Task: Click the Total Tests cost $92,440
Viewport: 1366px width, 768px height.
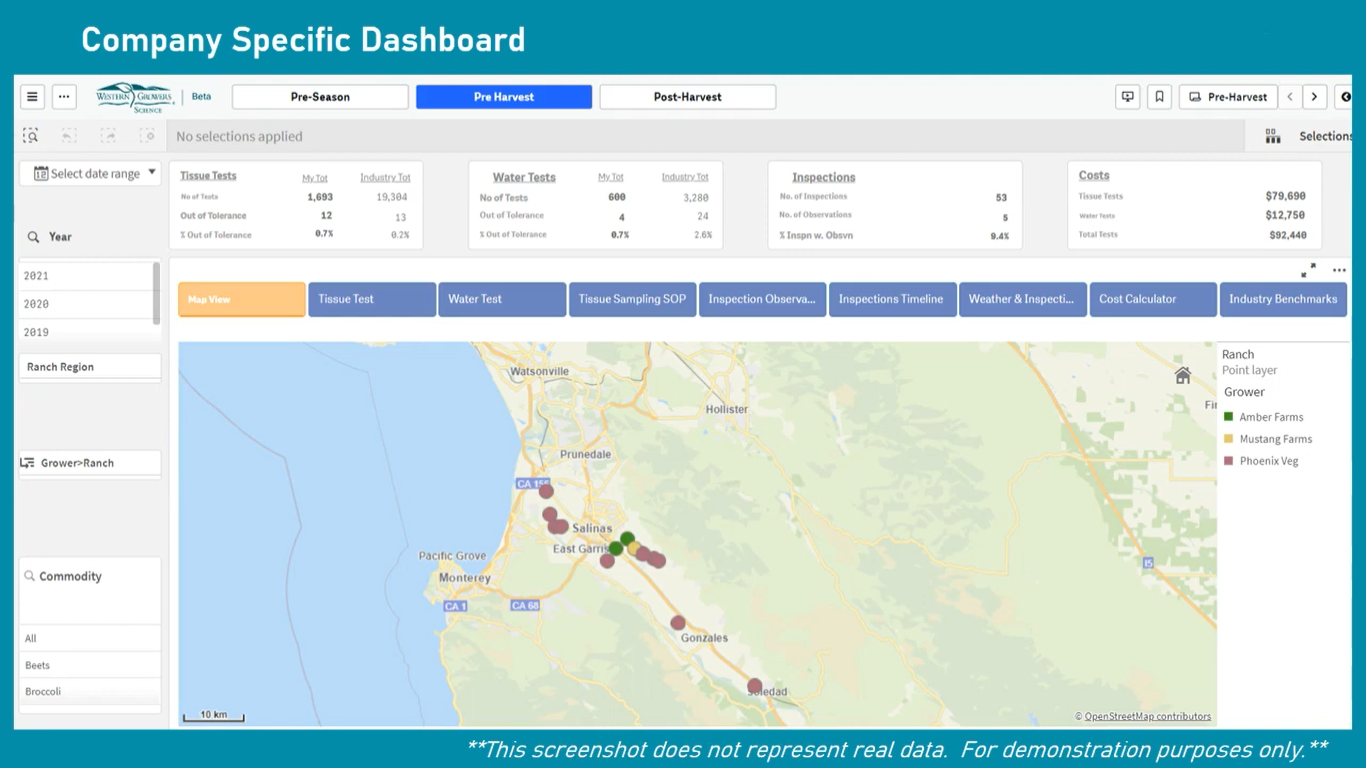Action: pos(1286,235)
